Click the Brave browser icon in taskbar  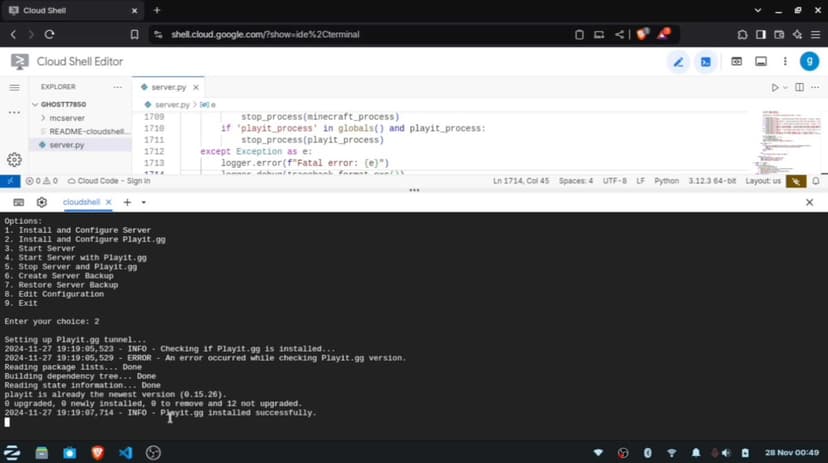97,452
